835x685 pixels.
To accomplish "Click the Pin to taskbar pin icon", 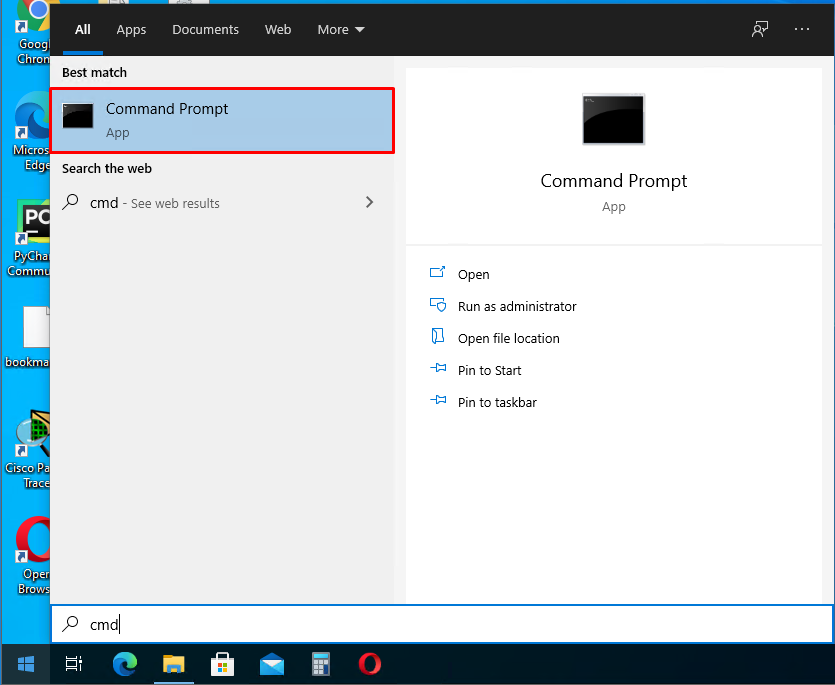I will pos(438,399).
